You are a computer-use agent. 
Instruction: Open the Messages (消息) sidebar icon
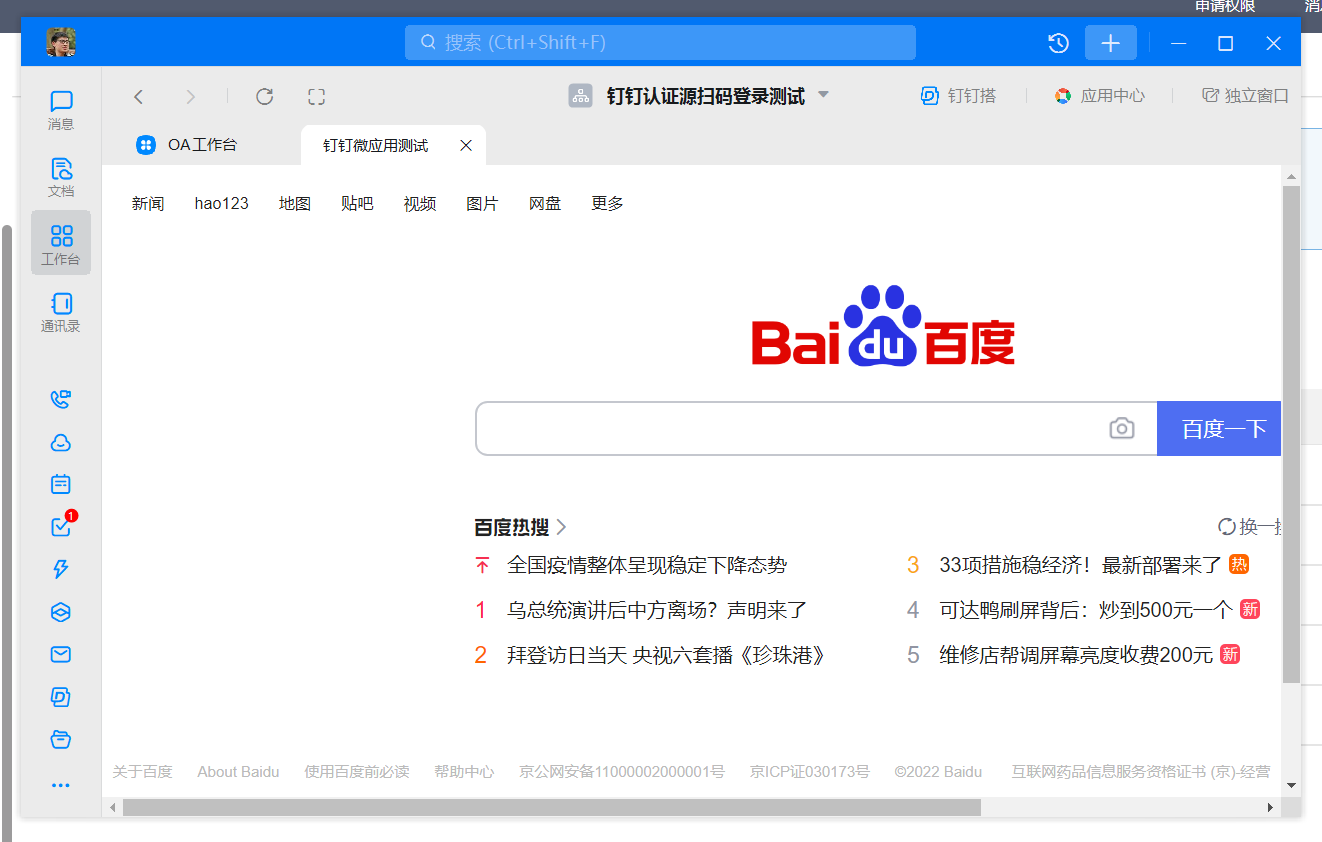(x=61, y=109)
